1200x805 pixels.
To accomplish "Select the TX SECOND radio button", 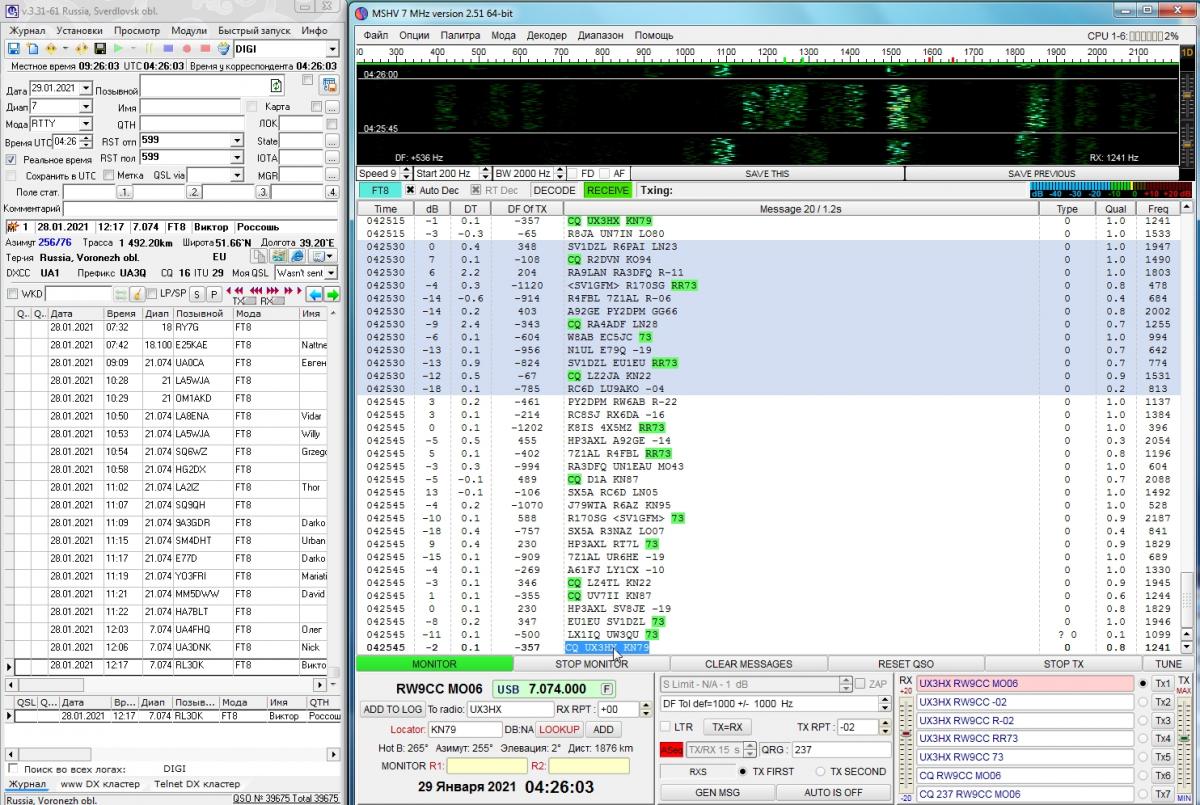I will (821, 772).
